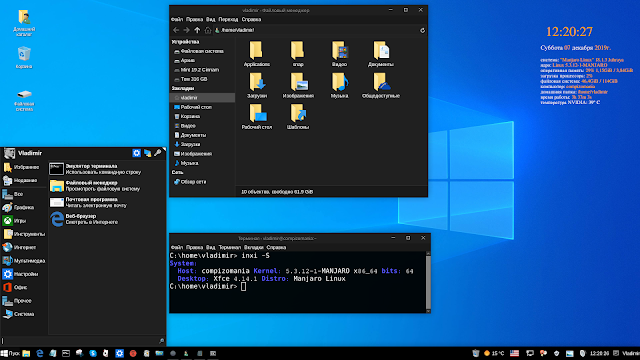Open Система category in start menu

24,314
